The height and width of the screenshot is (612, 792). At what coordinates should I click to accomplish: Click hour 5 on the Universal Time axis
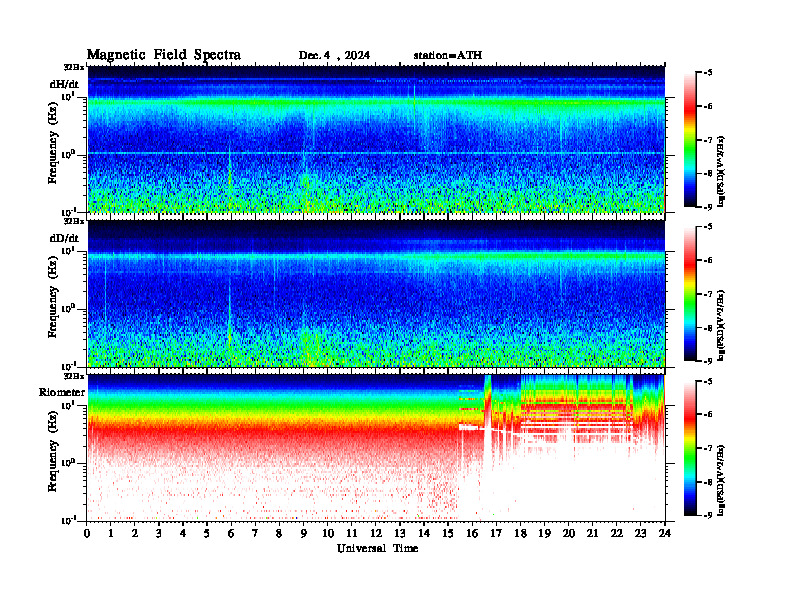[x=207, y=534]
